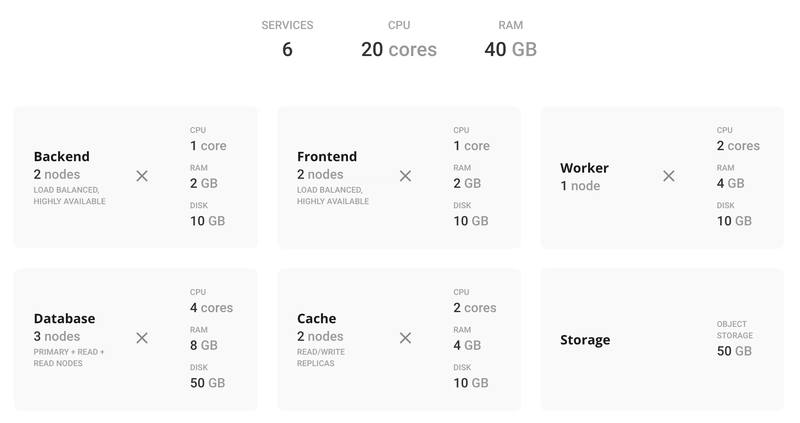This screenshot has height=423, width=800.
Task: Click the Database 3 nodes count
Action: point(56,336)
